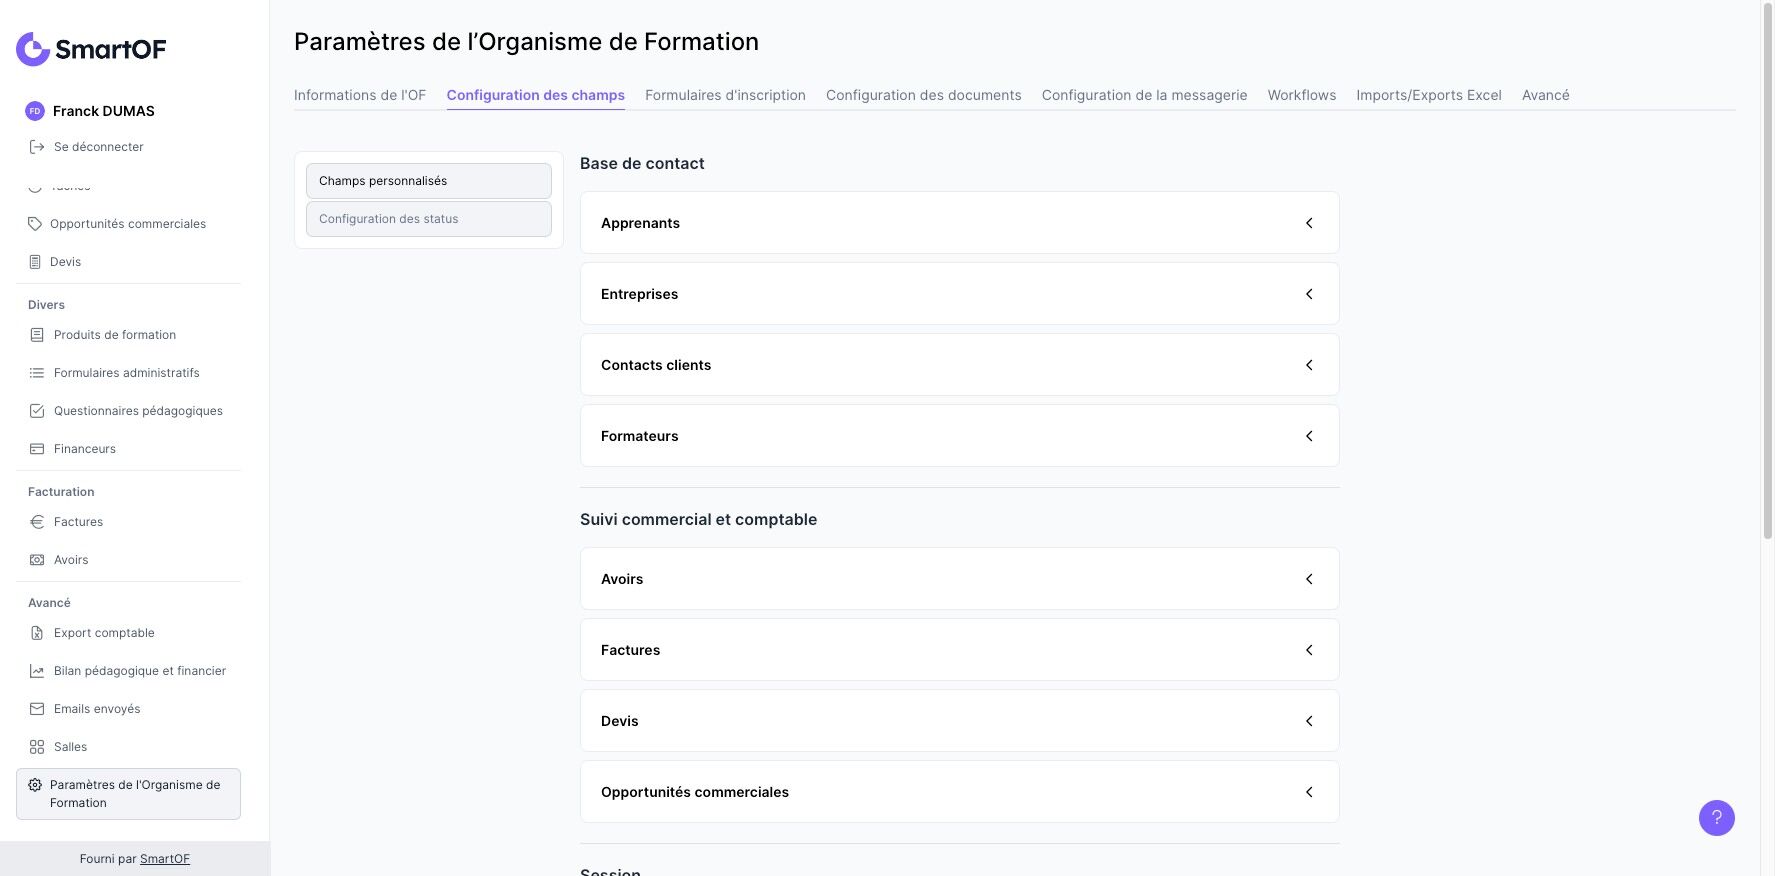Follow the SmartOF footer link

[165, 859]
